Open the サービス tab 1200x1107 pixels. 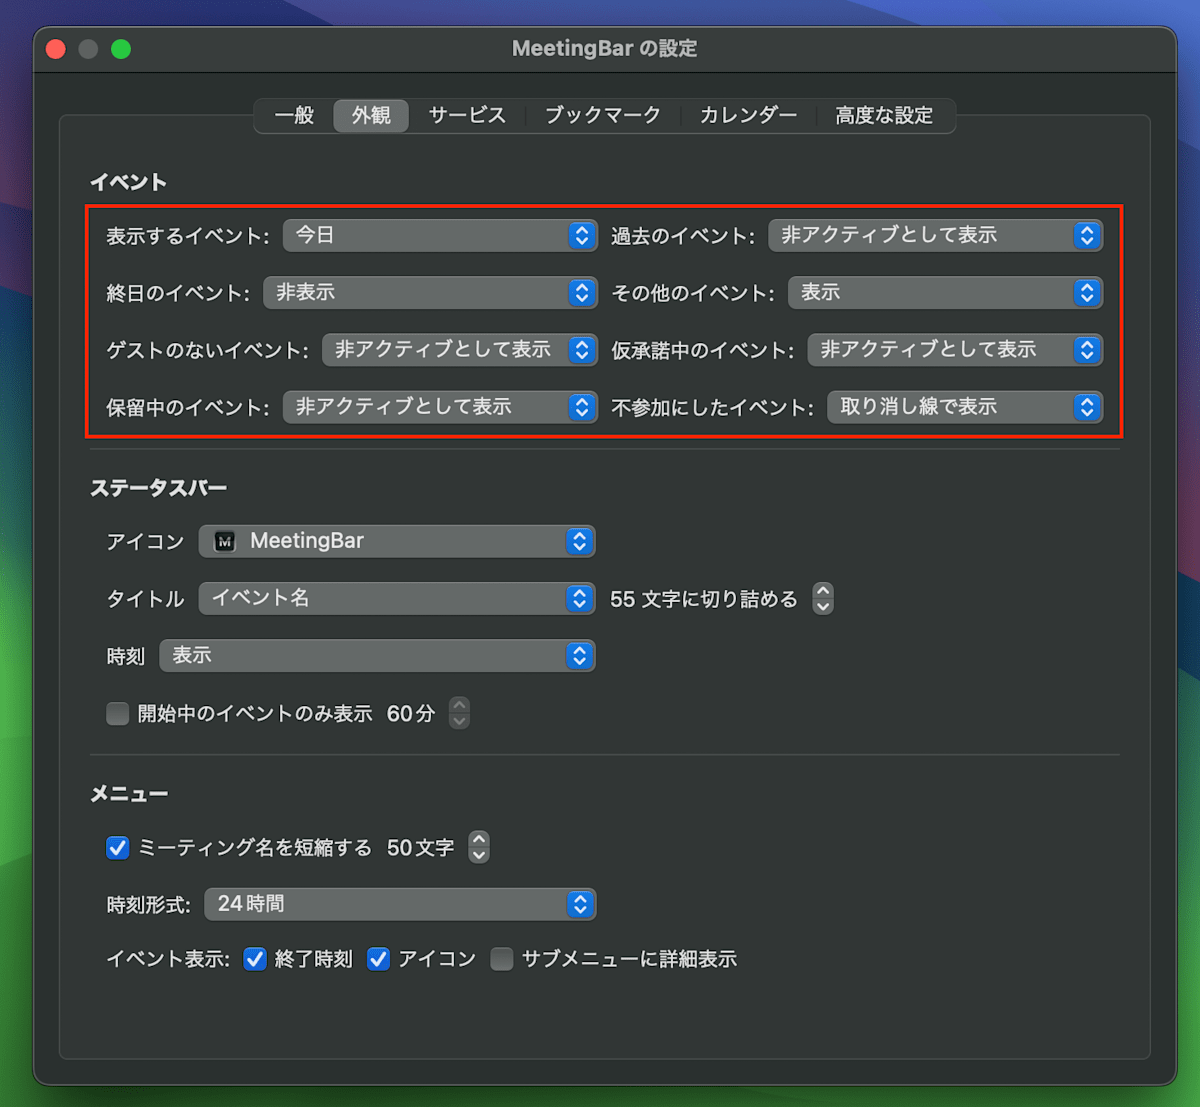[x=467, y=115]
